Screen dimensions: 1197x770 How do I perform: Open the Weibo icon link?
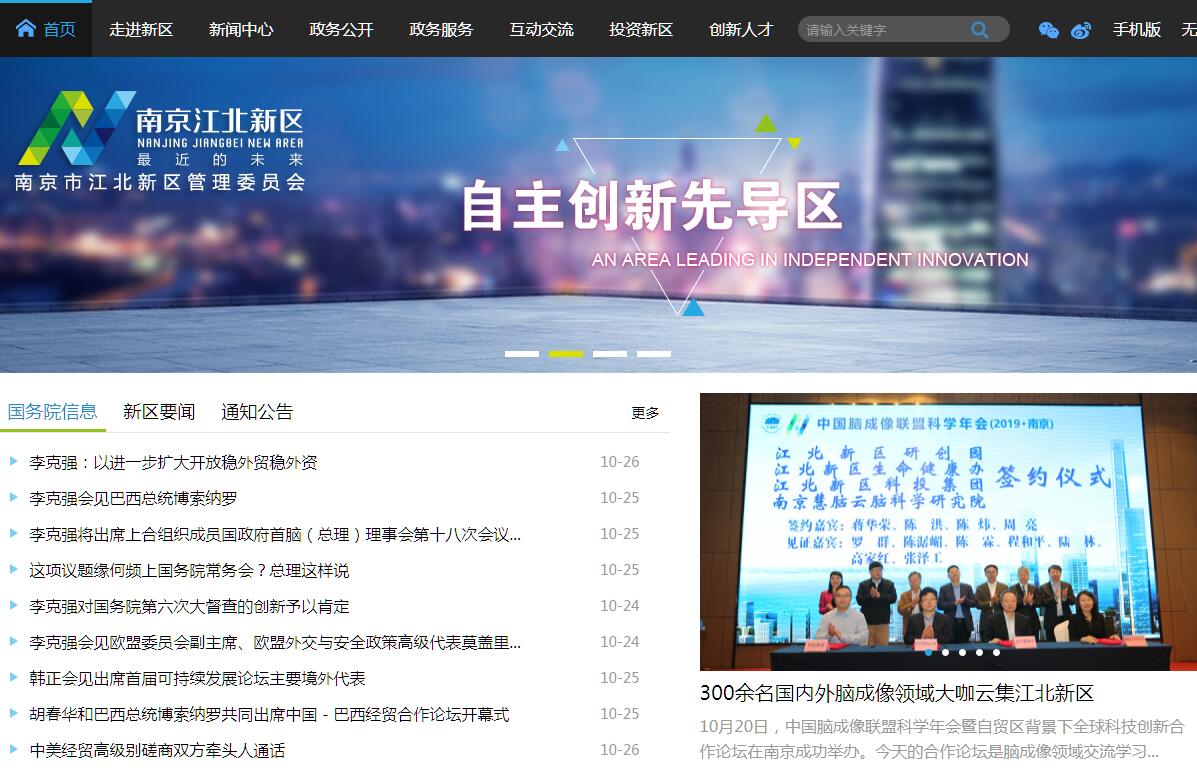pos(1081,30)
